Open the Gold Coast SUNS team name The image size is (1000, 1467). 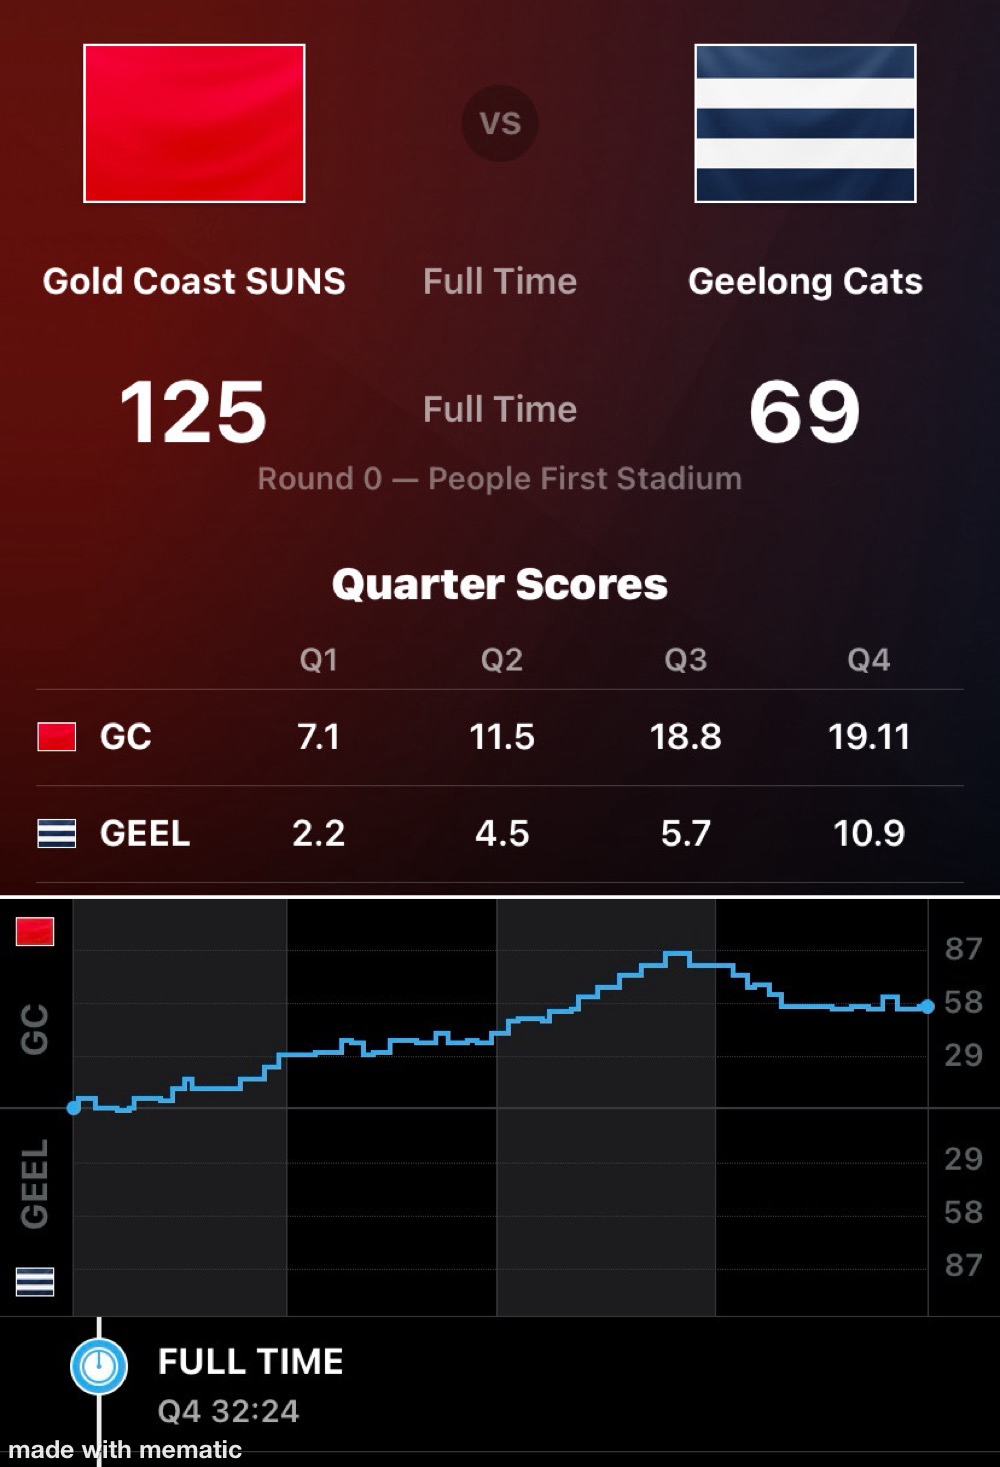click(x=194, y=281)
